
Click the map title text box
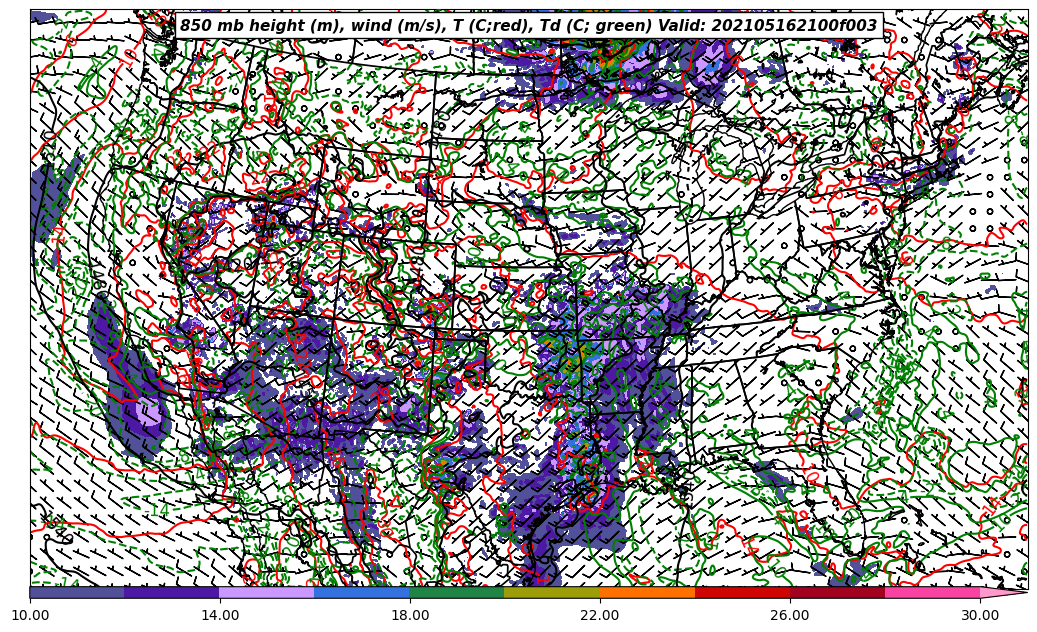pyautogui.click(x=528, y=26)
